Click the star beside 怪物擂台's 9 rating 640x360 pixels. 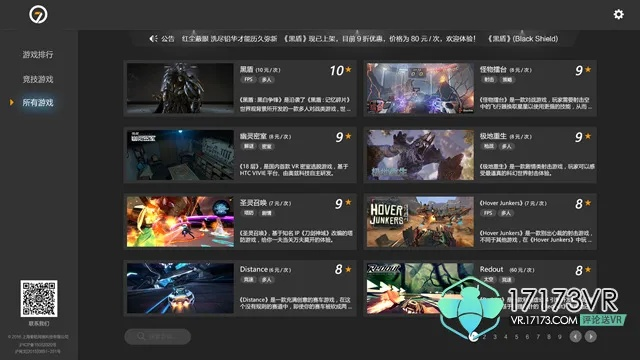(x=588, y=69)
